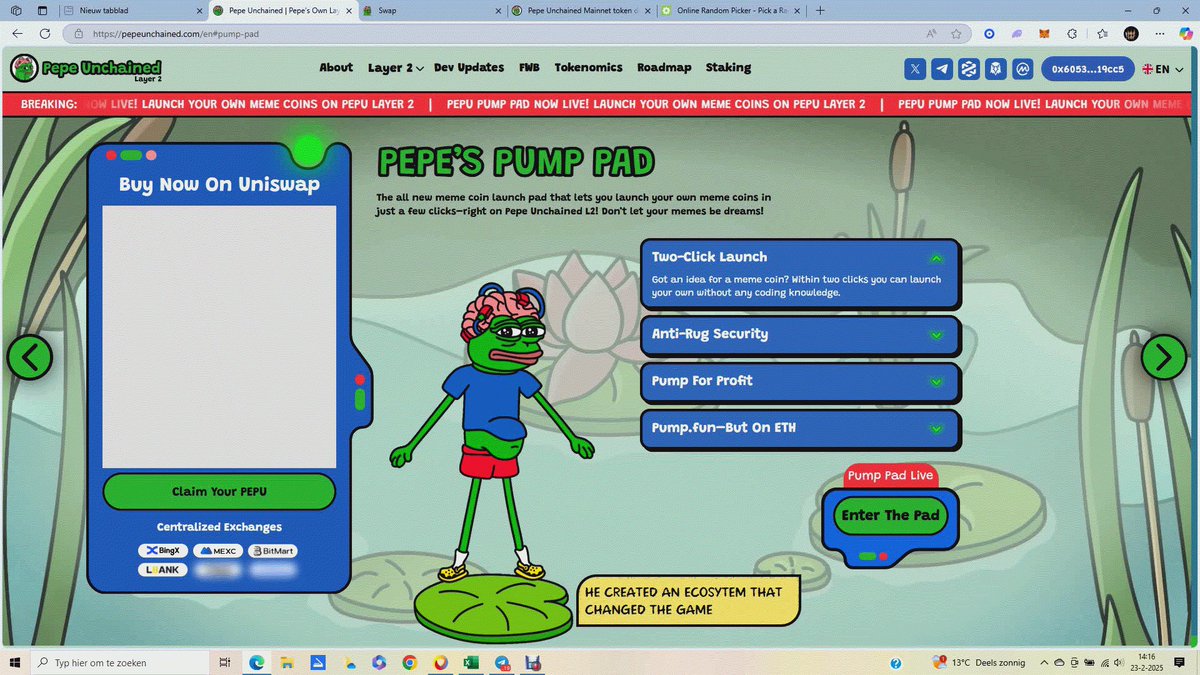This screenshot has width=1200, height=675.
Task: Click the Pepe Unchained logo
Action: click(x=85, y=69)
